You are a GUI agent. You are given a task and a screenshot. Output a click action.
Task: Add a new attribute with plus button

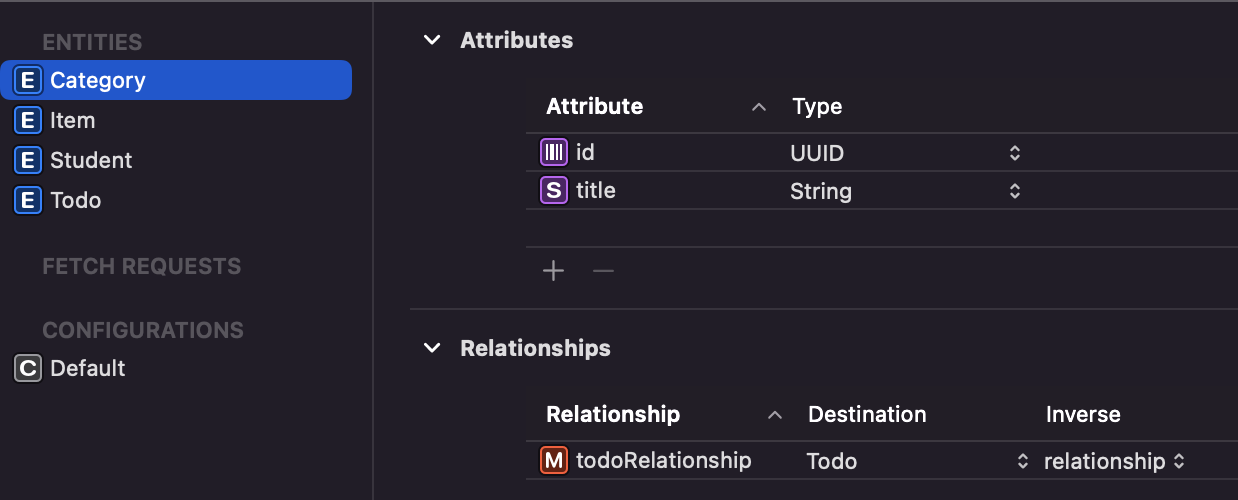(553, 271)
